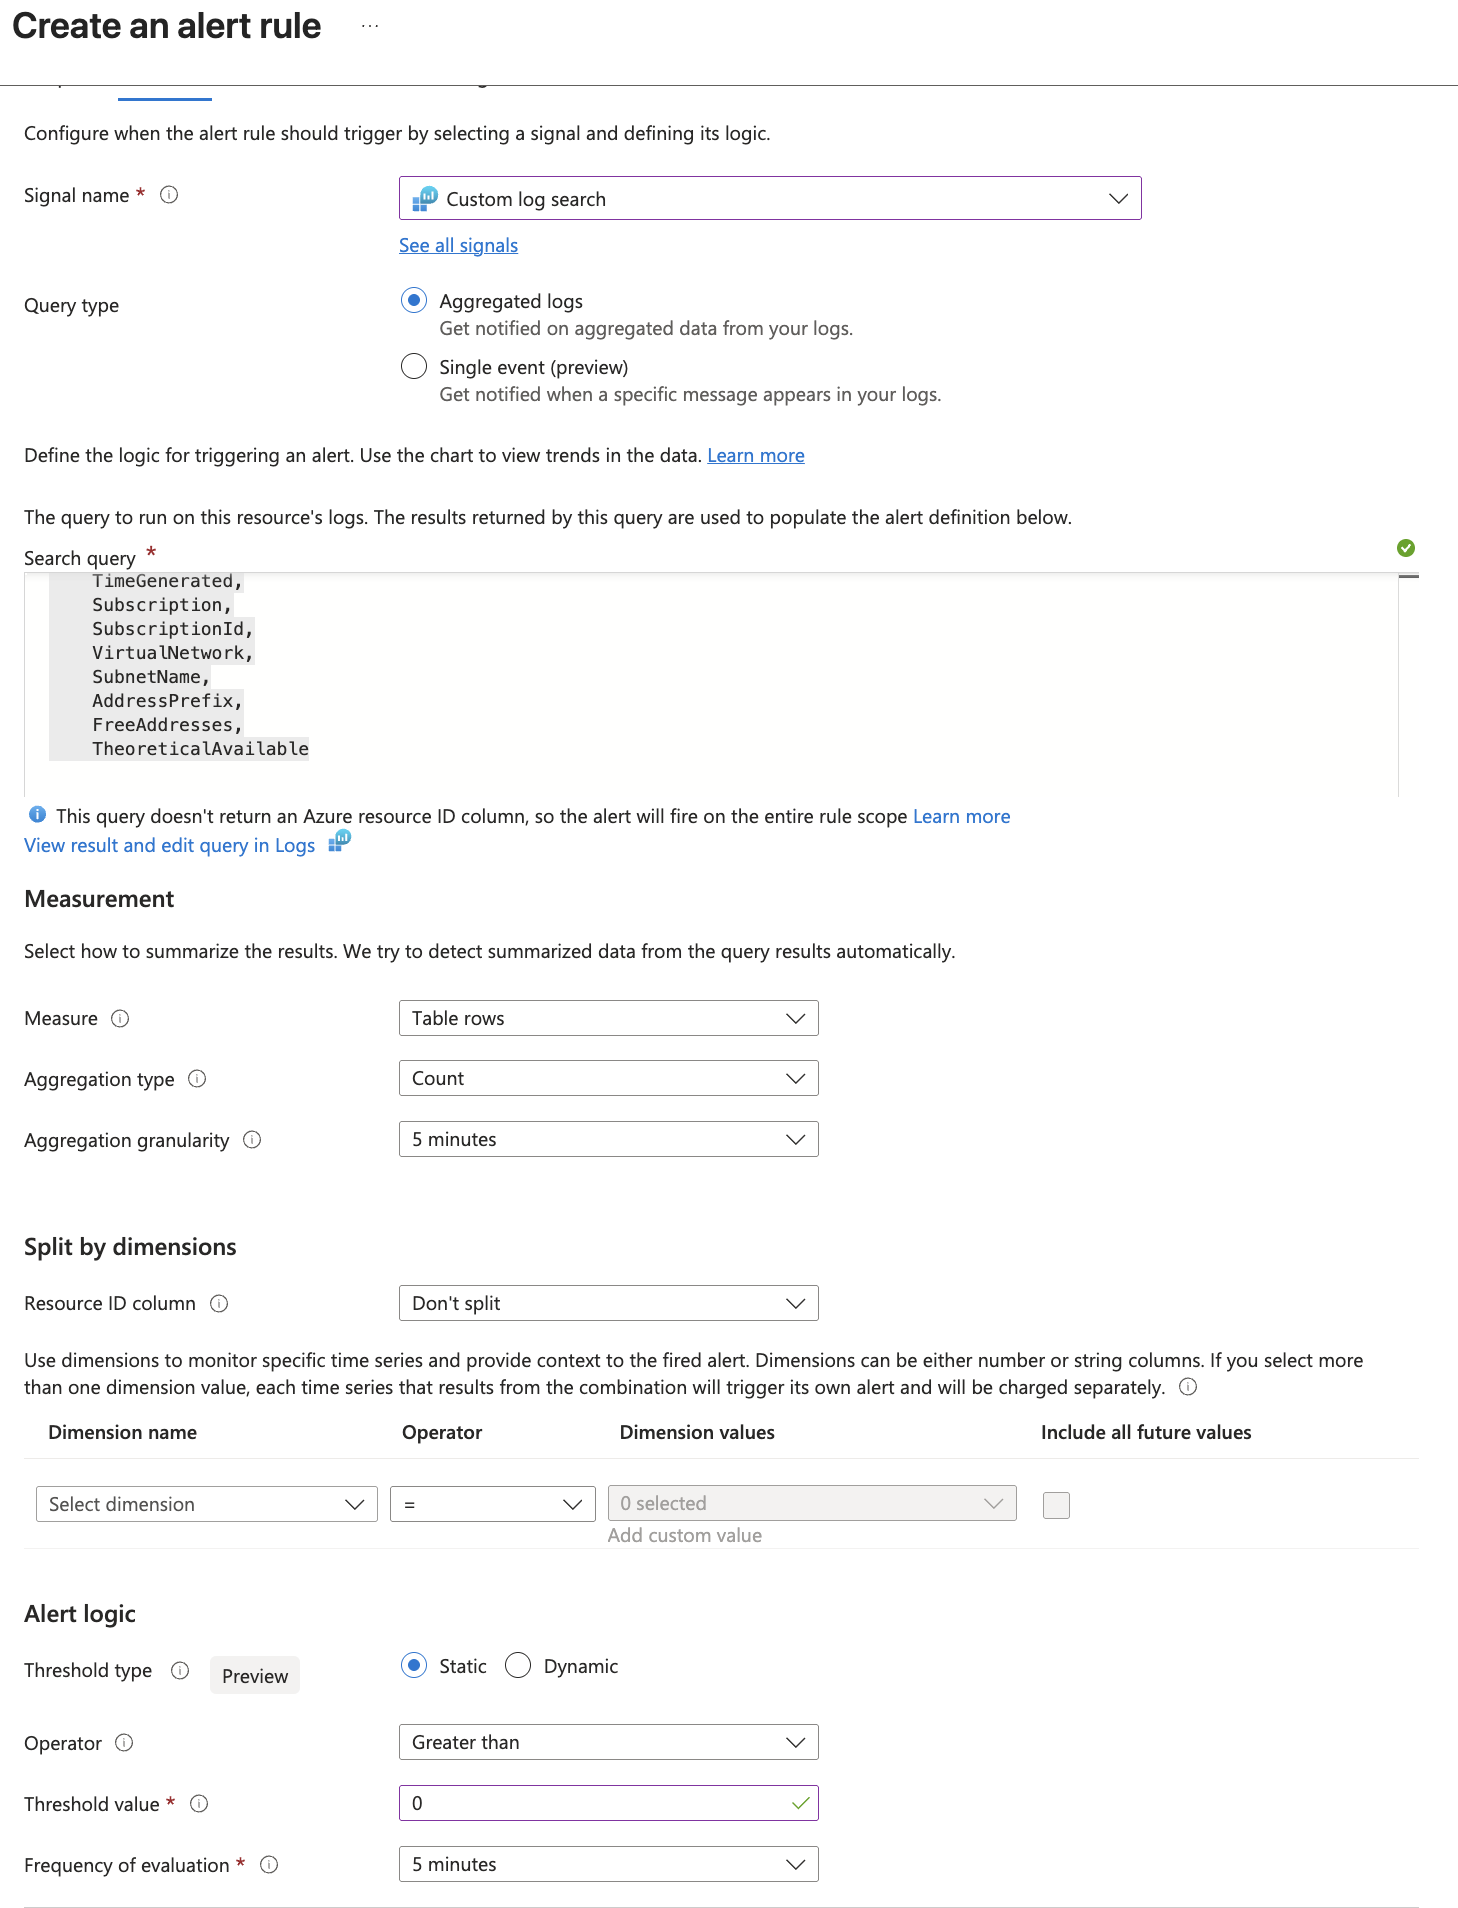Select the Single event (preview) radio button
This screenshot has width=1458, height=1908.
[414, 366]
